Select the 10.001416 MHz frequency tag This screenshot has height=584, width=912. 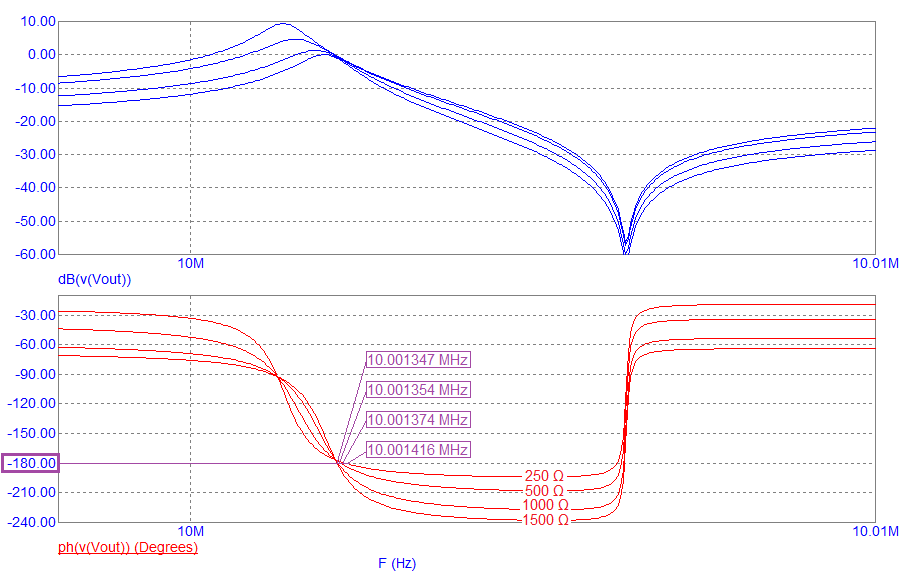(418, 450)
